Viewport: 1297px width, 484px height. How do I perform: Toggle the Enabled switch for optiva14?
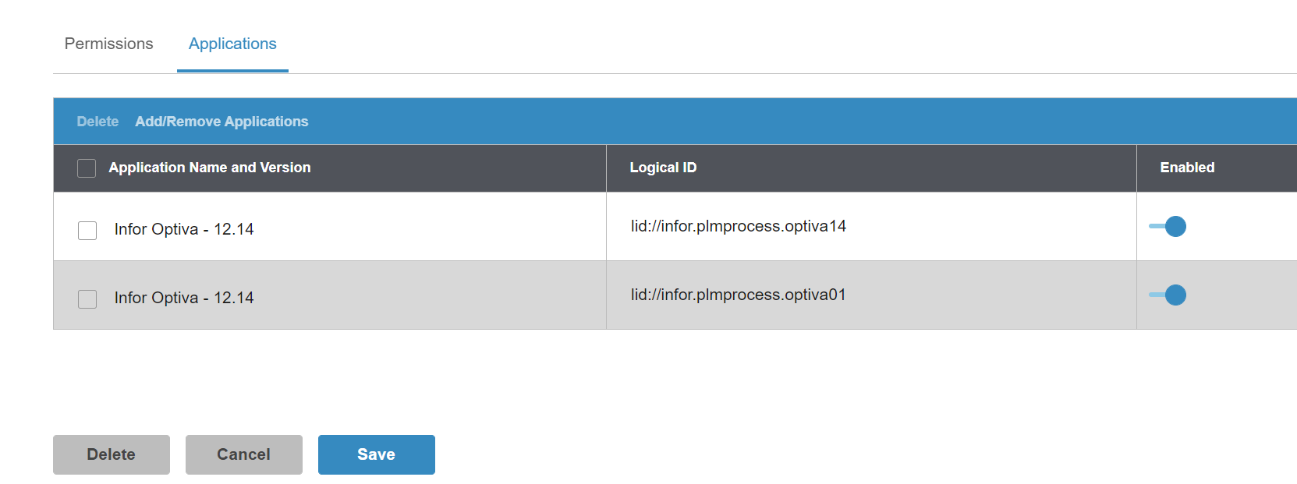(1168, 227)
